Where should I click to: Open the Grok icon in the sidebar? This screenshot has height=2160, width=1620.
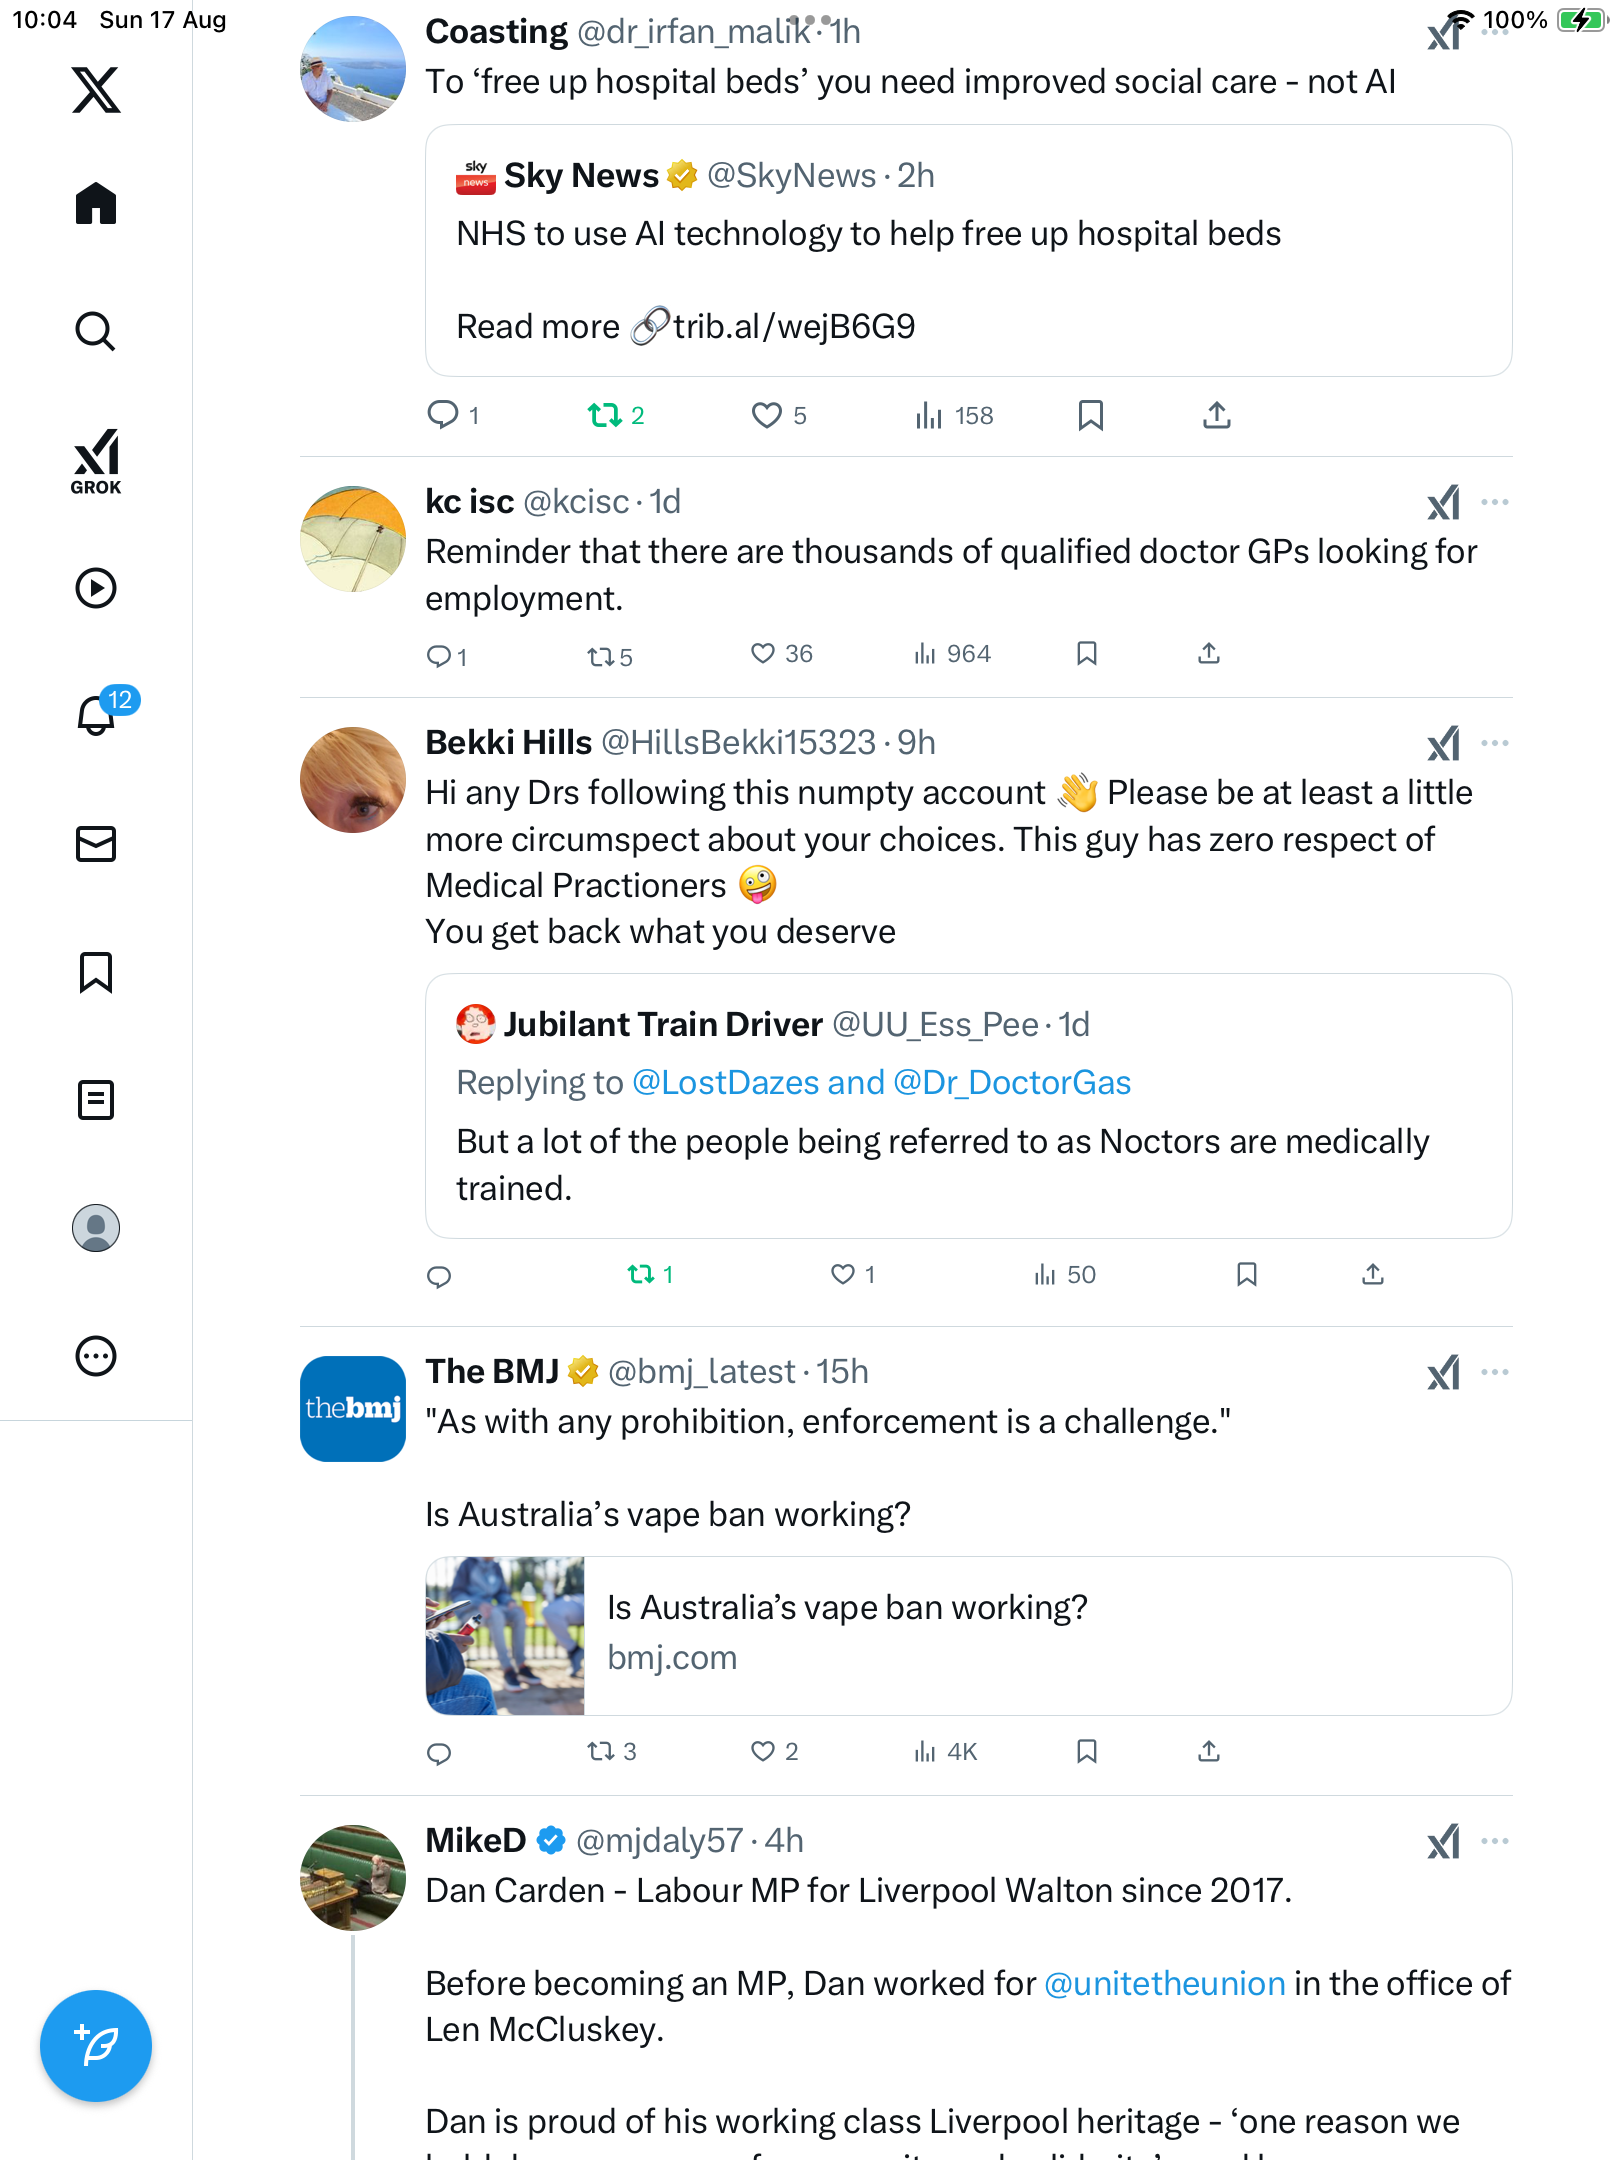tap(96, 462)
